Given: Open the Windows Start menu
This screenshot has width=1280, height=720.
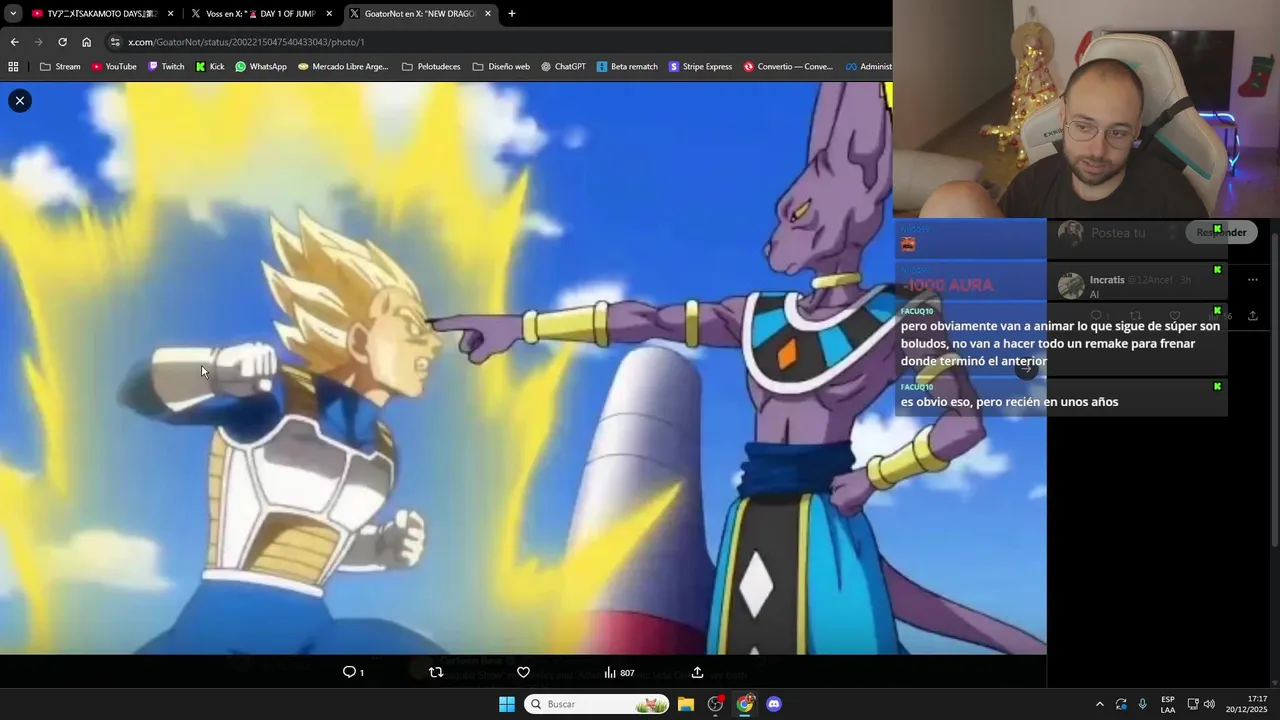Looking at the screenshot, I should click(507, 704).
